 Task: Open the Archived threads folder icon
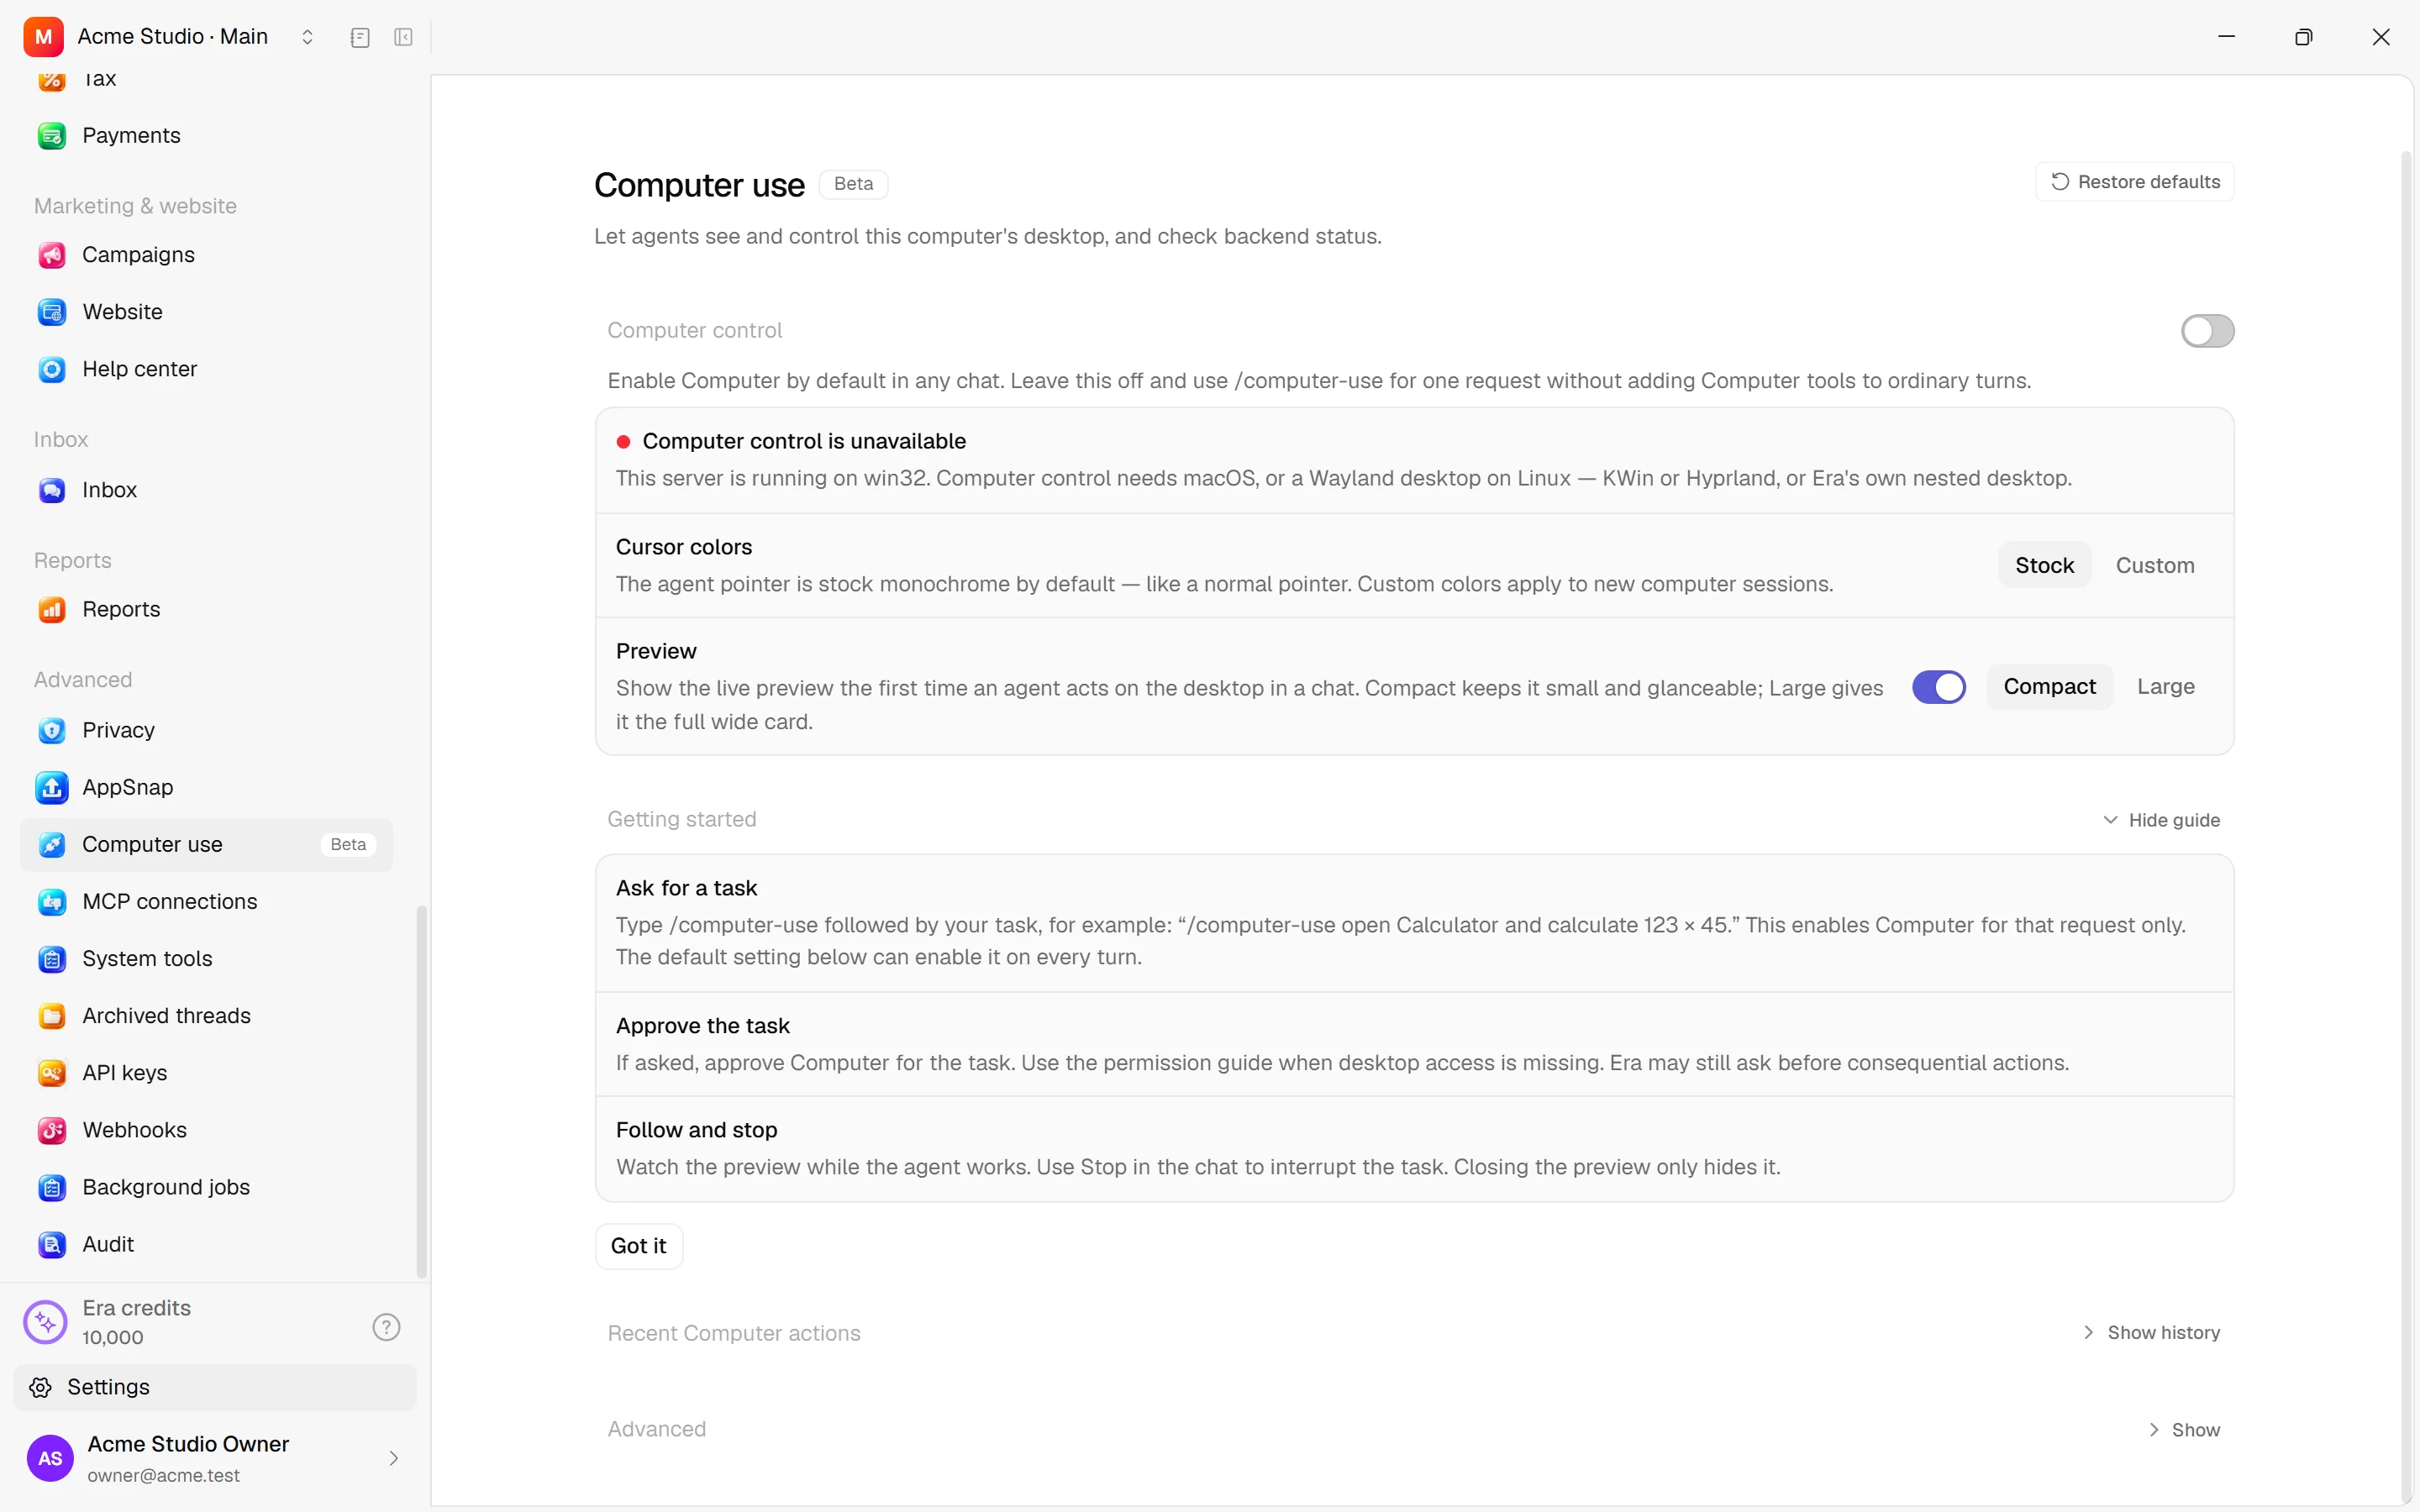[52, 1015]
